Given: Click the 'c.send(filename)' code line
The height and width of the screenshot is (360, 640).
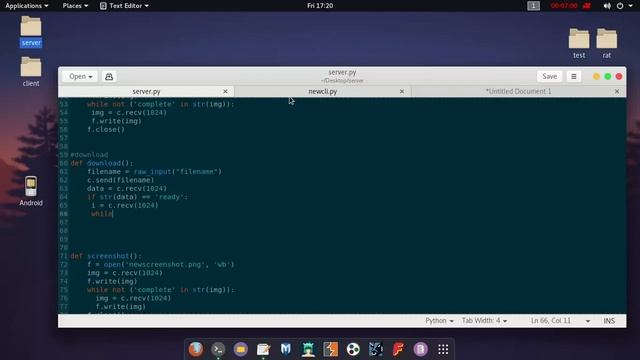Looking at the screenshot, I should tap(120, 180).
